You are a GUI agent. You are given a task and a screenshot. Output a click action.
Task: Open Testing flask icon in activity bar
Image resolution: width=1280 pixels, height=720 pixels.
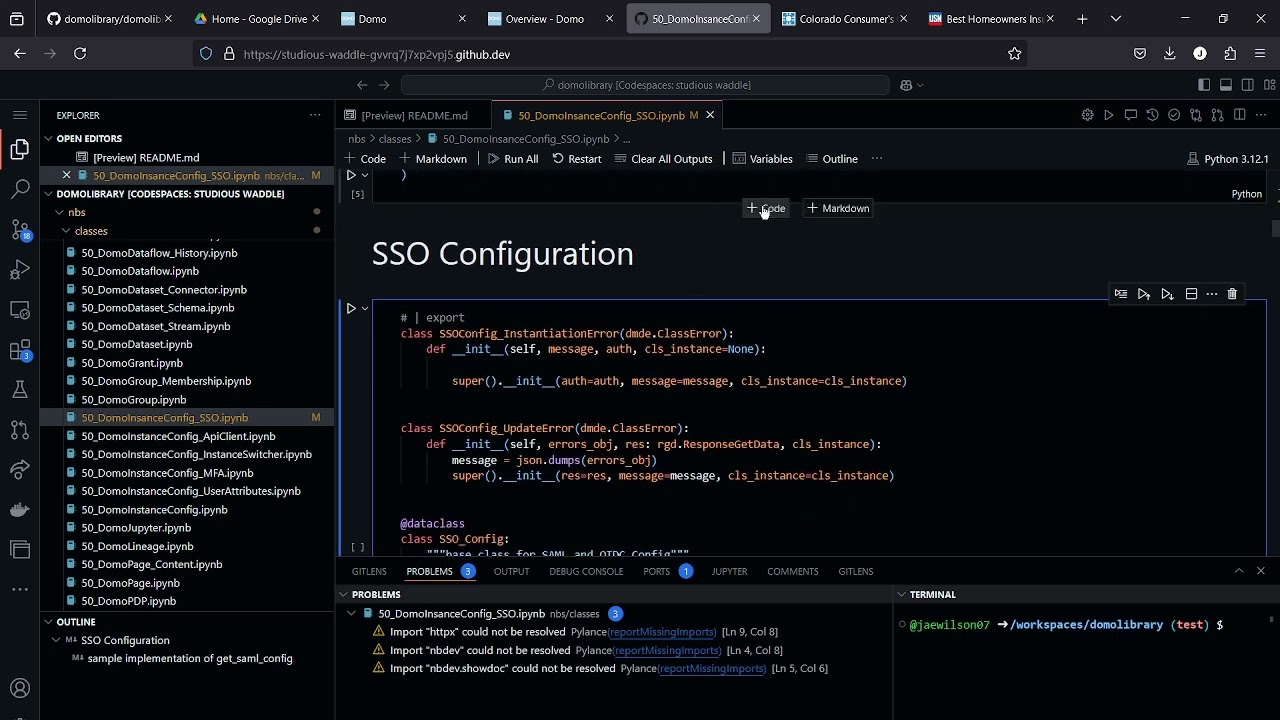coord(20,390)
